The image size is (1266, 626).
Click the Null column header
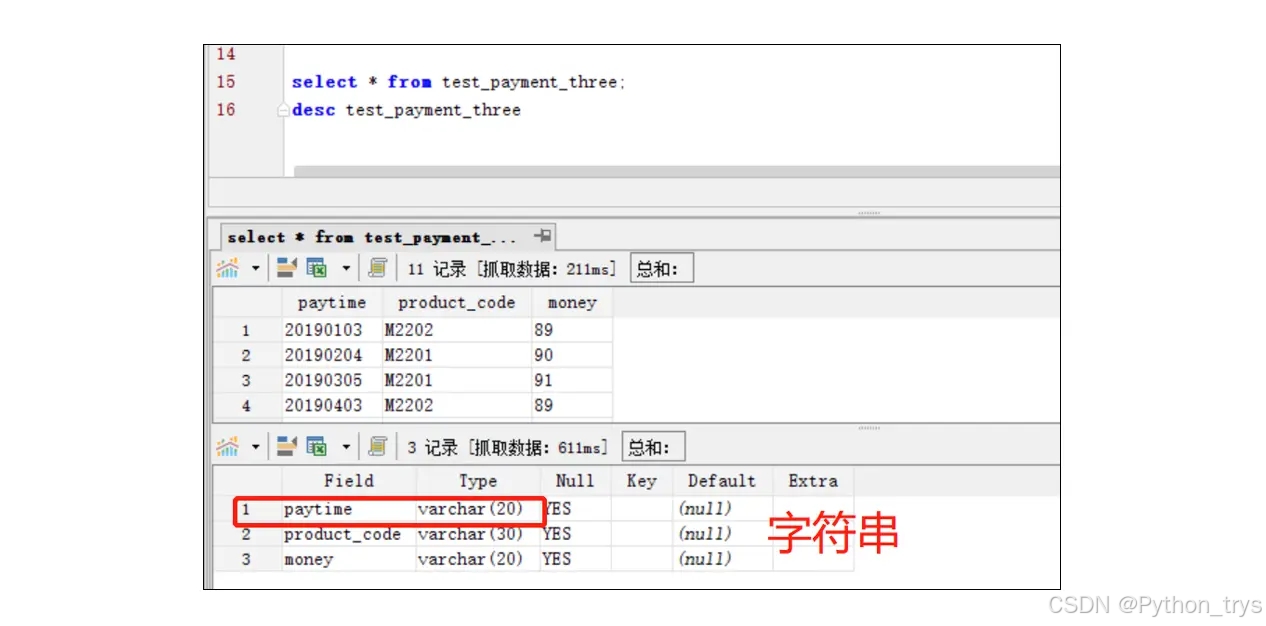coord(575,481)
